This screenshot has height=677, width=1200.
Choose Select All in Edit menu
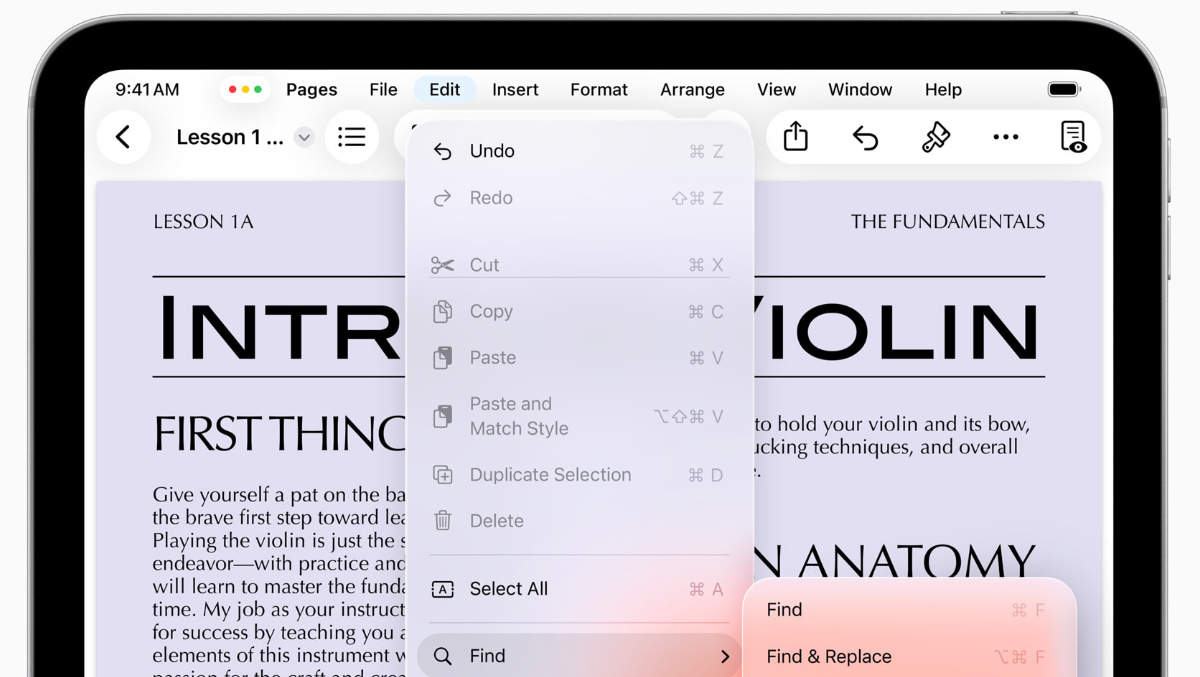(508, 589)
